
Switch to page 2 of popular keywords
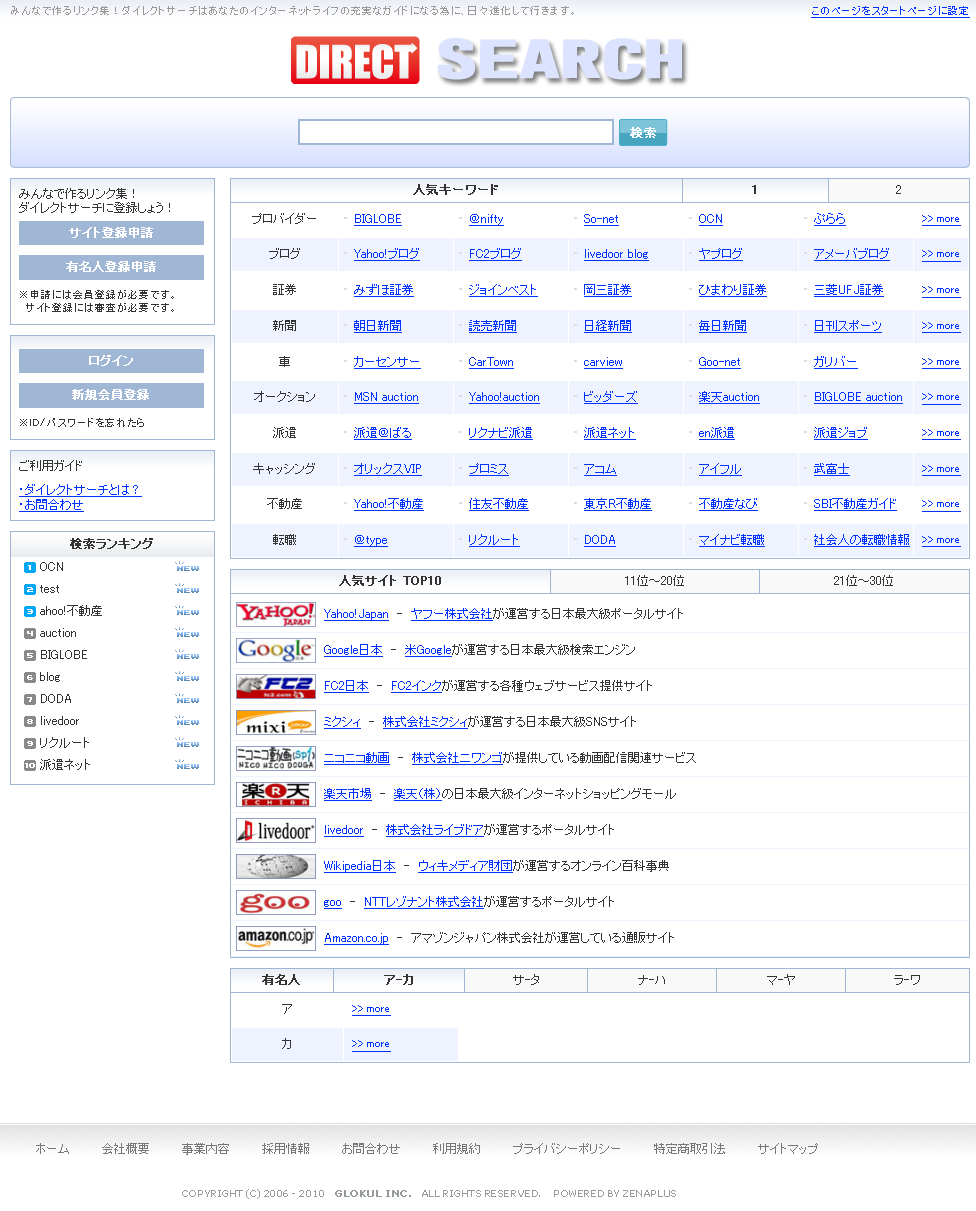click(898, 190)
